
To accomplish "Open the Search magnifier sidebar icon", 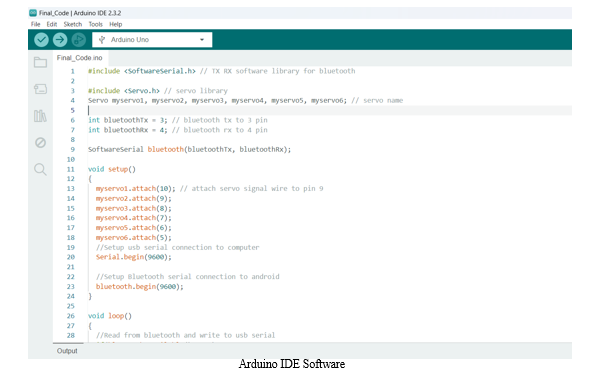I will click(40, 169).
